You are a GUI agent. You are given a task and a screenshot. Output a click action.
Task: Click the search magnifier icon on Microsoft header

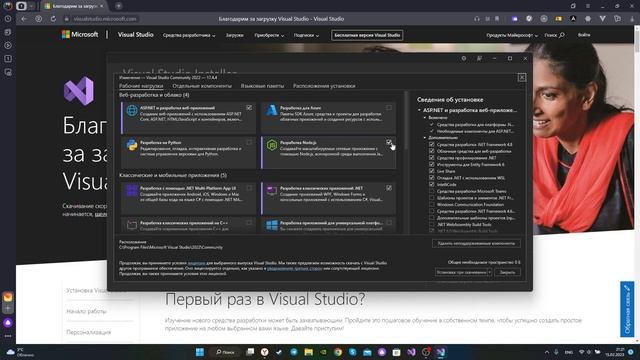562,35
